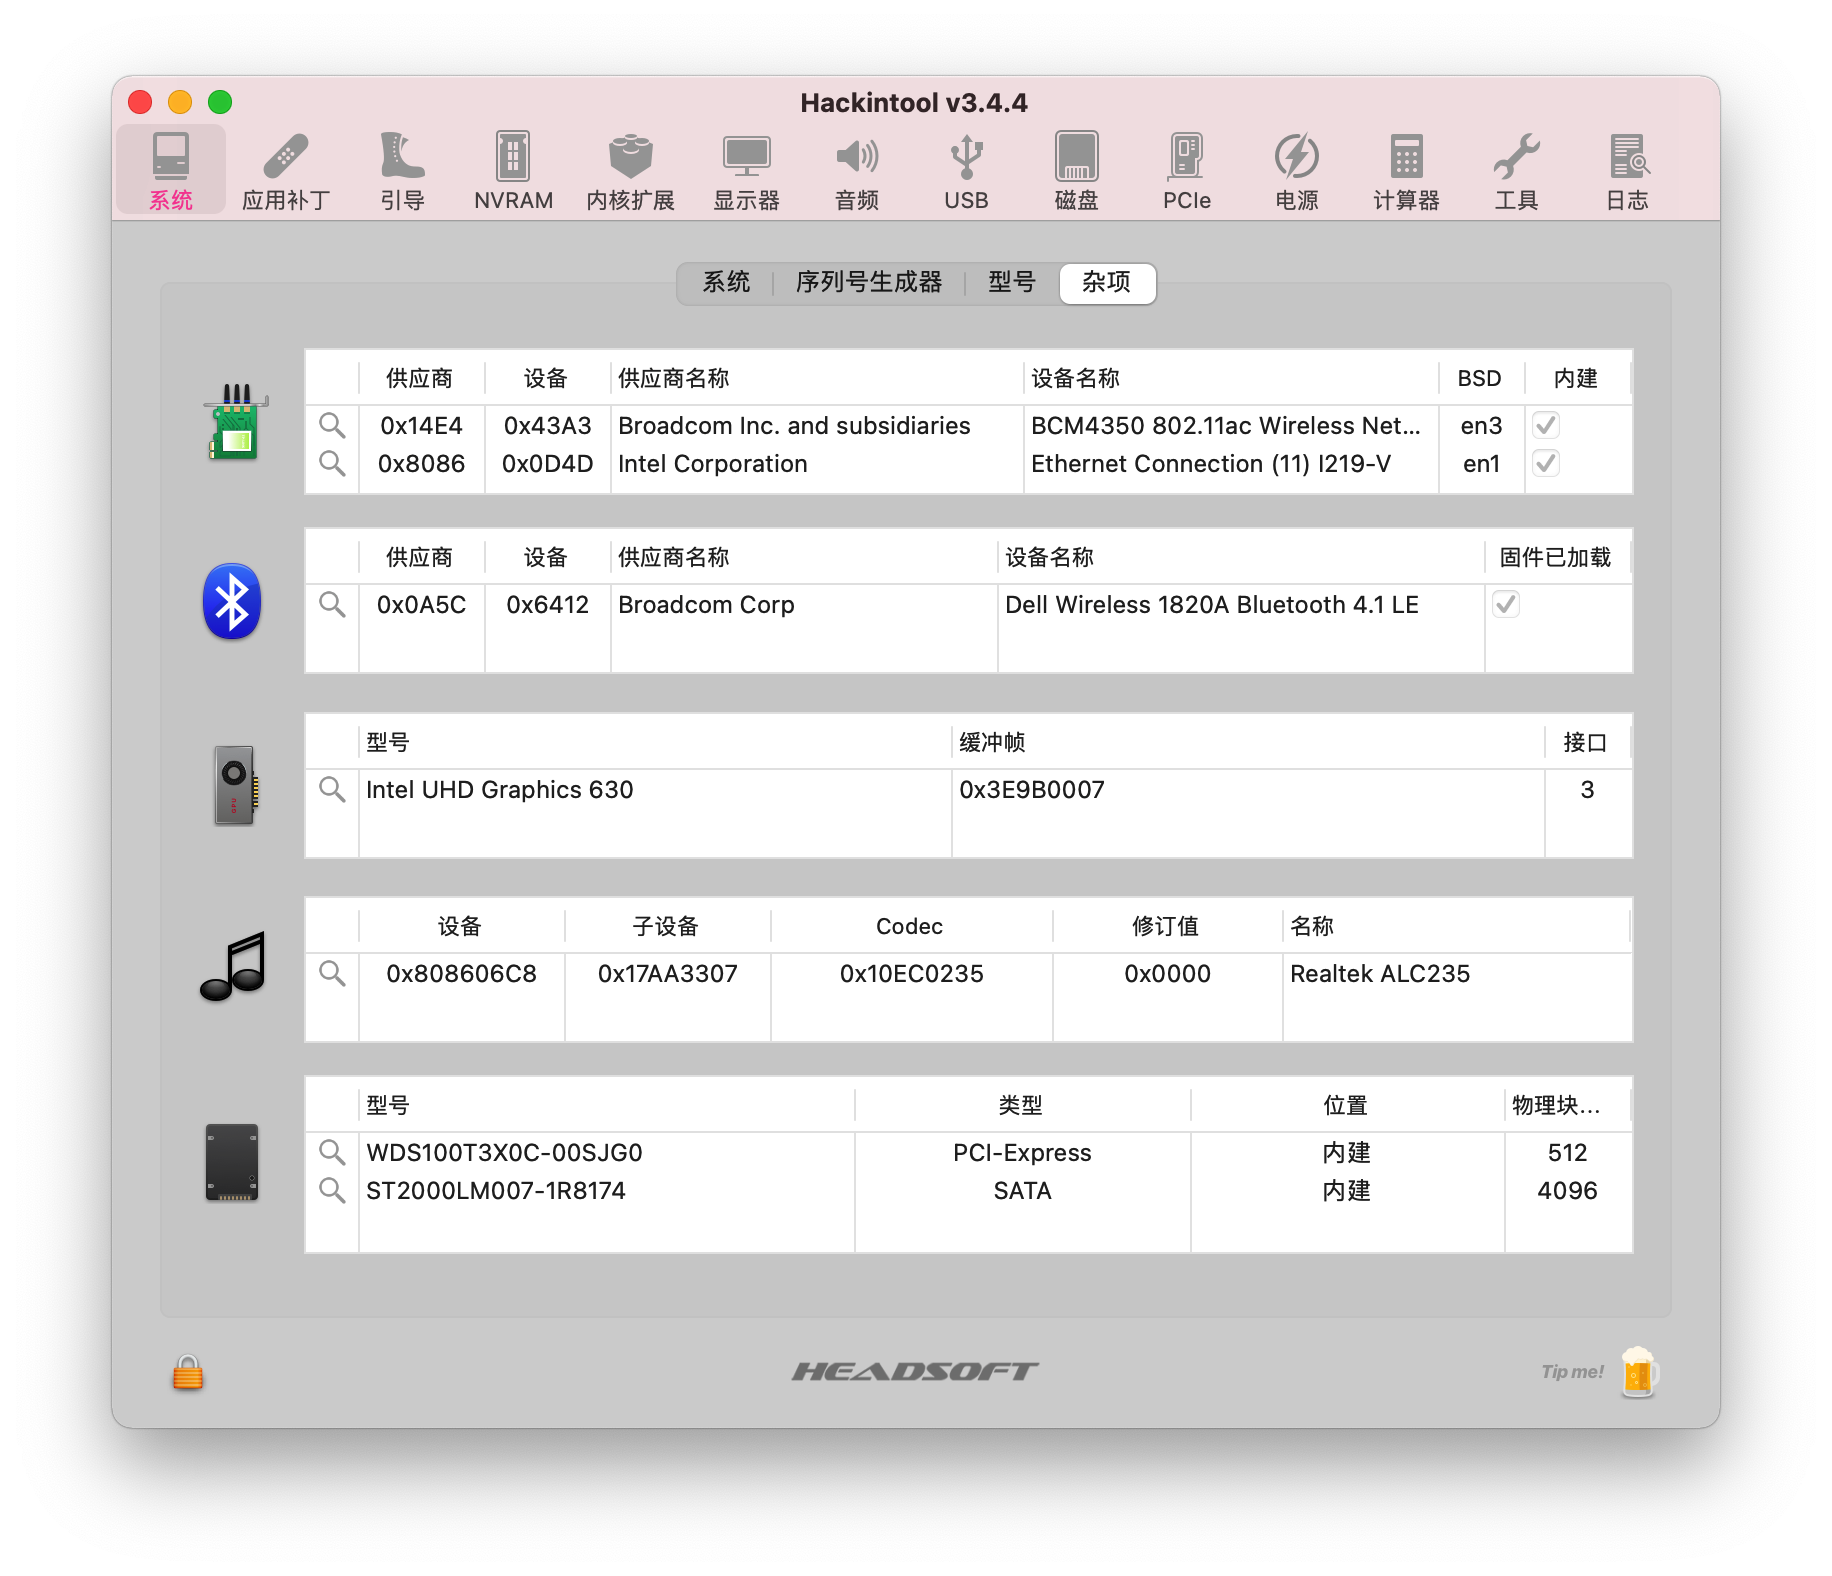
Task: Click the network card icon
Action: point(235,422)
